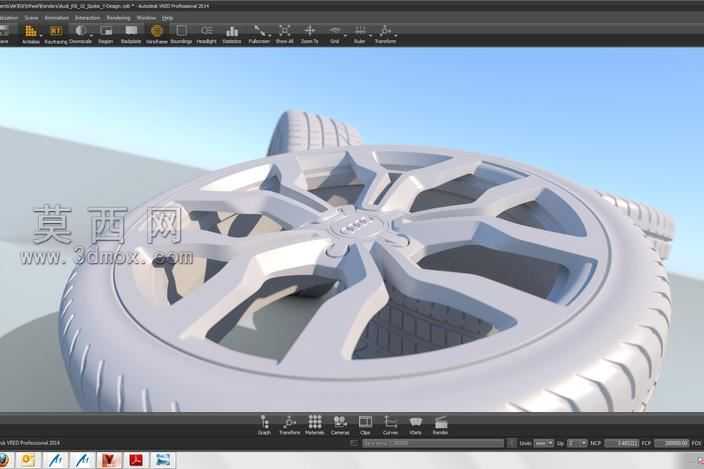
Task: Toggle the Backplate display
Action: pos(131,34)
